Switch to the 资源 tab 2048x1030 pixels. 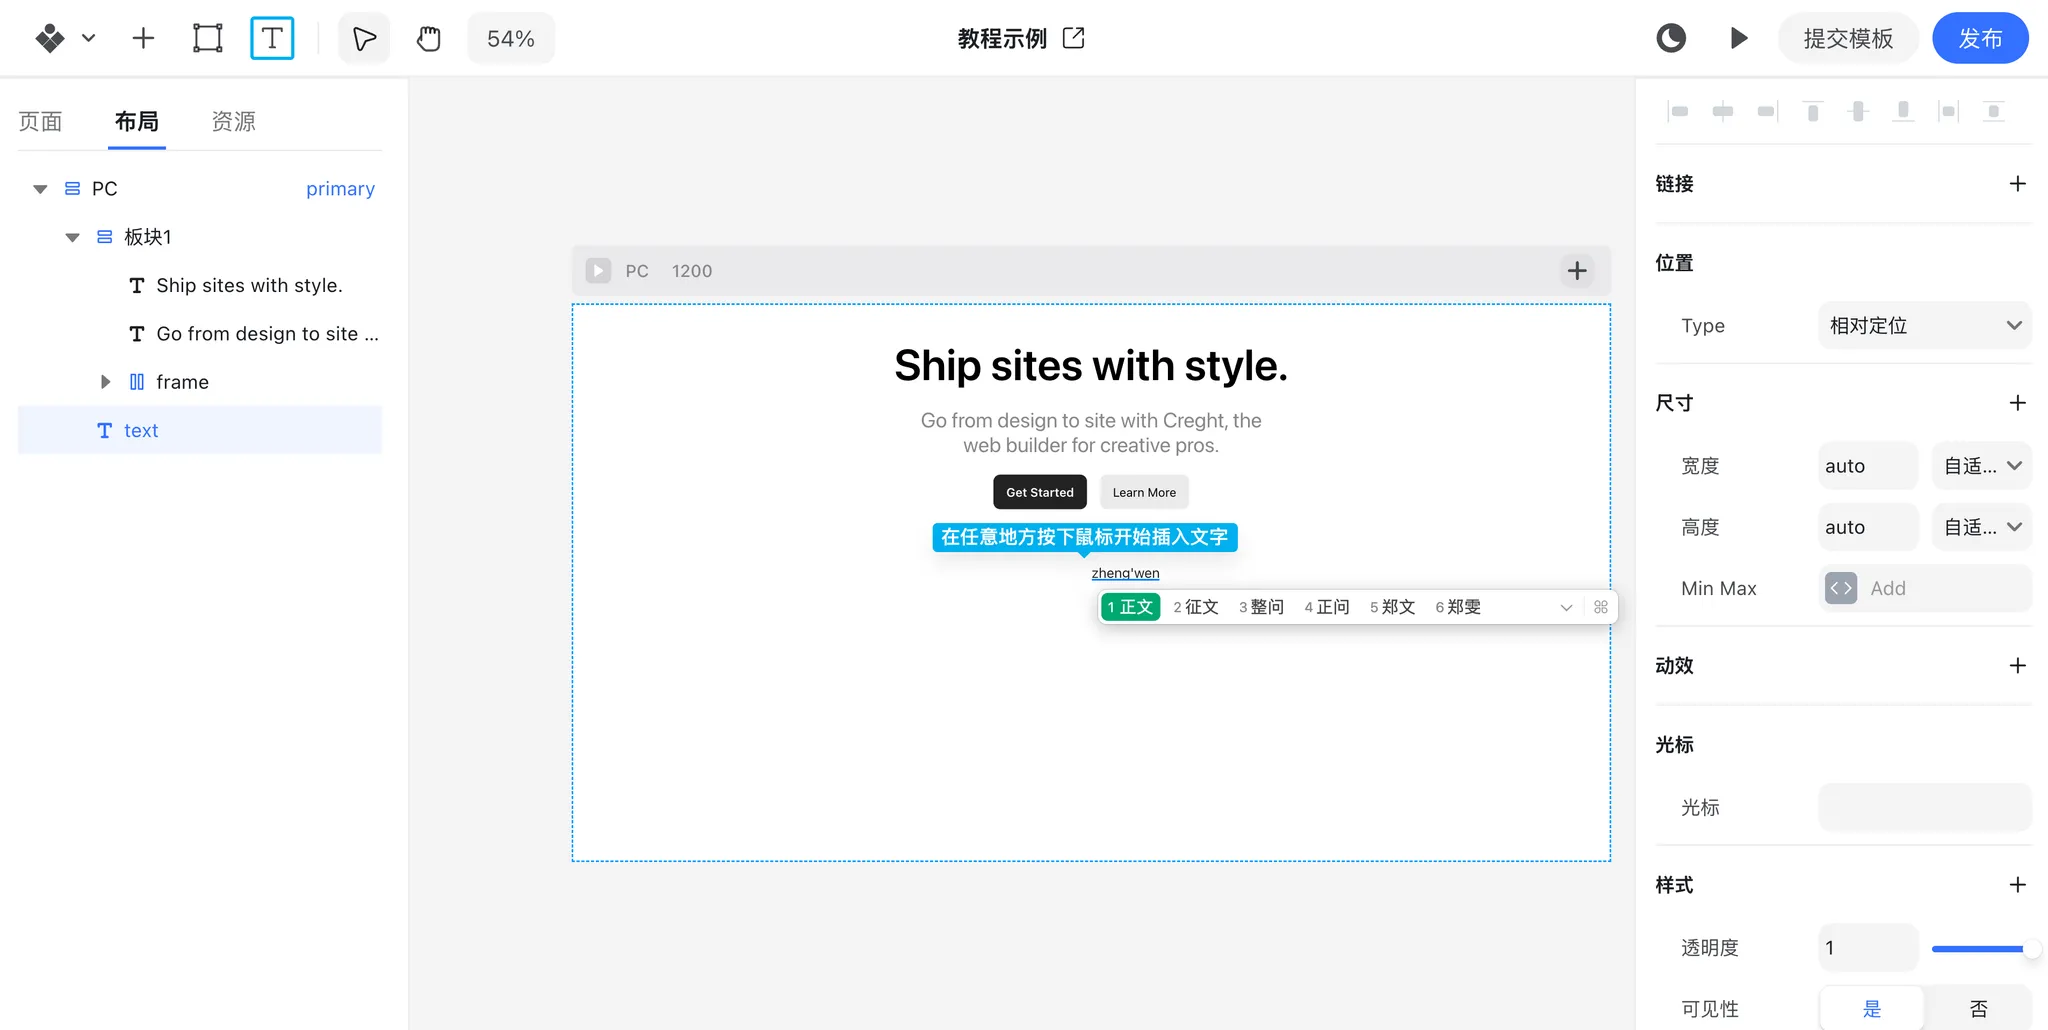click(x=233, y=121)
